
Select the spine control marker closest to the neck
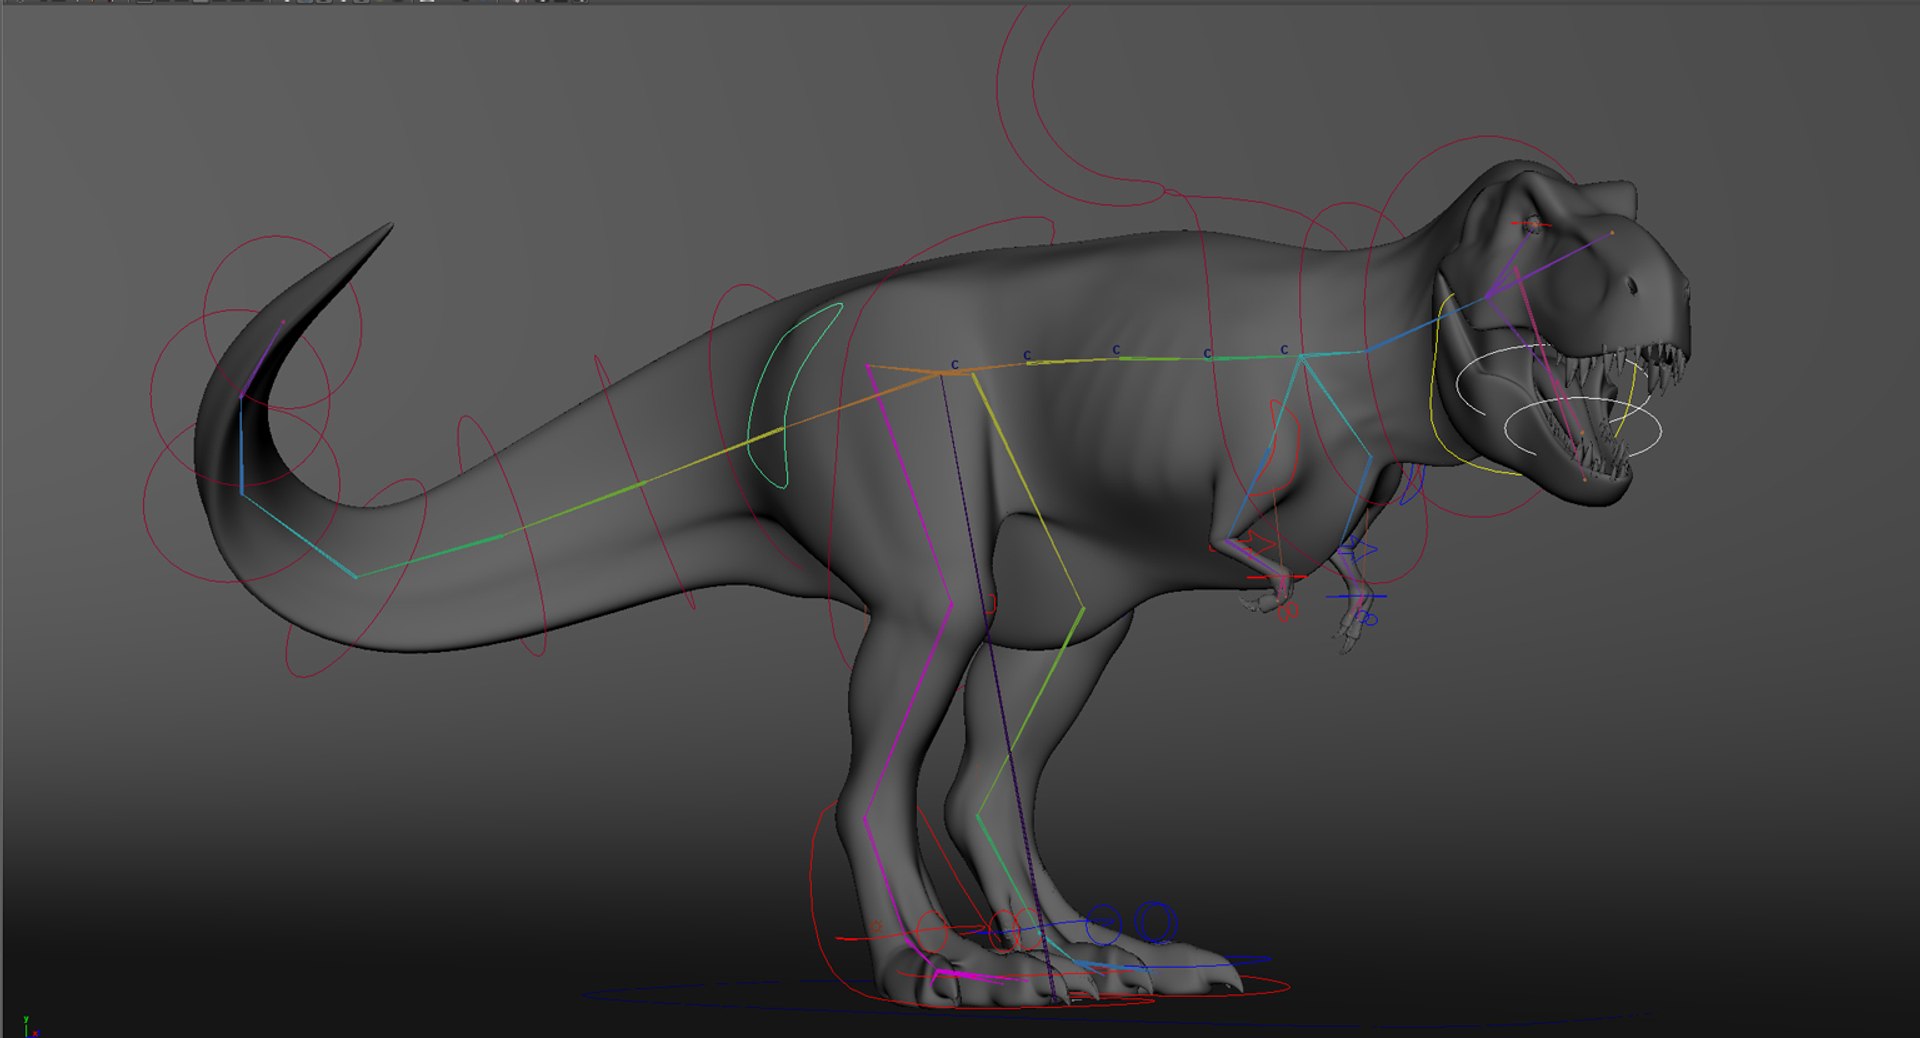click(1284, 350)
